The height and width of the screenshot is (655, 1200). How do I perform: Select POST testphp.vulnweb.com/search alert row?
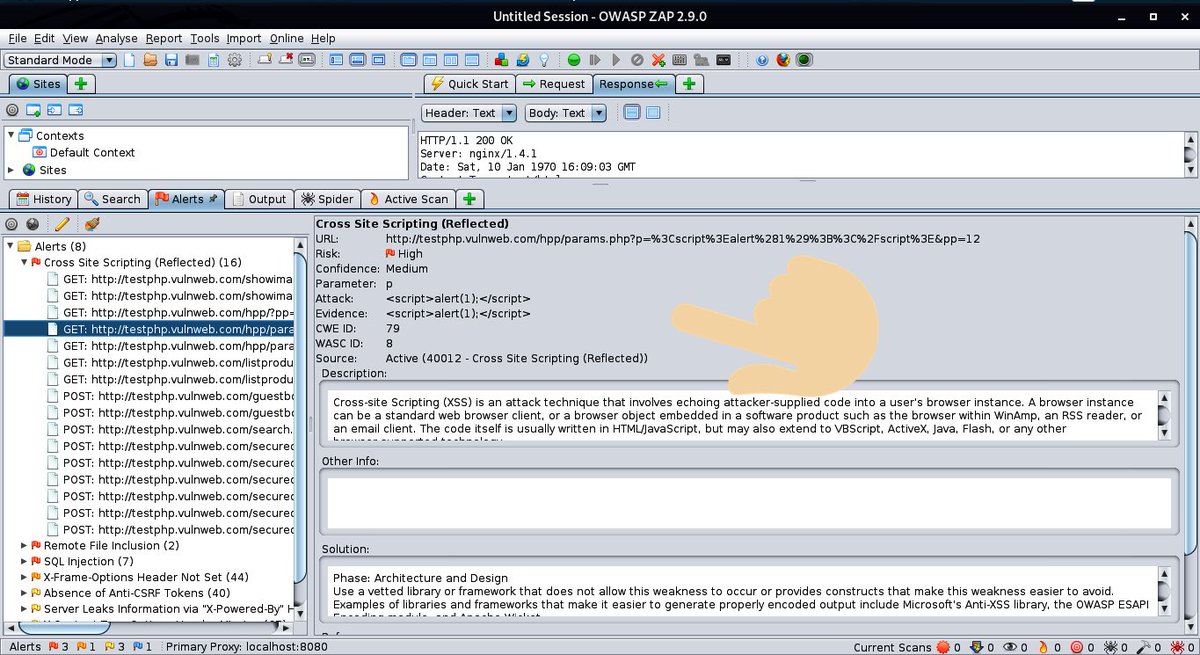[x=170, y=430]
